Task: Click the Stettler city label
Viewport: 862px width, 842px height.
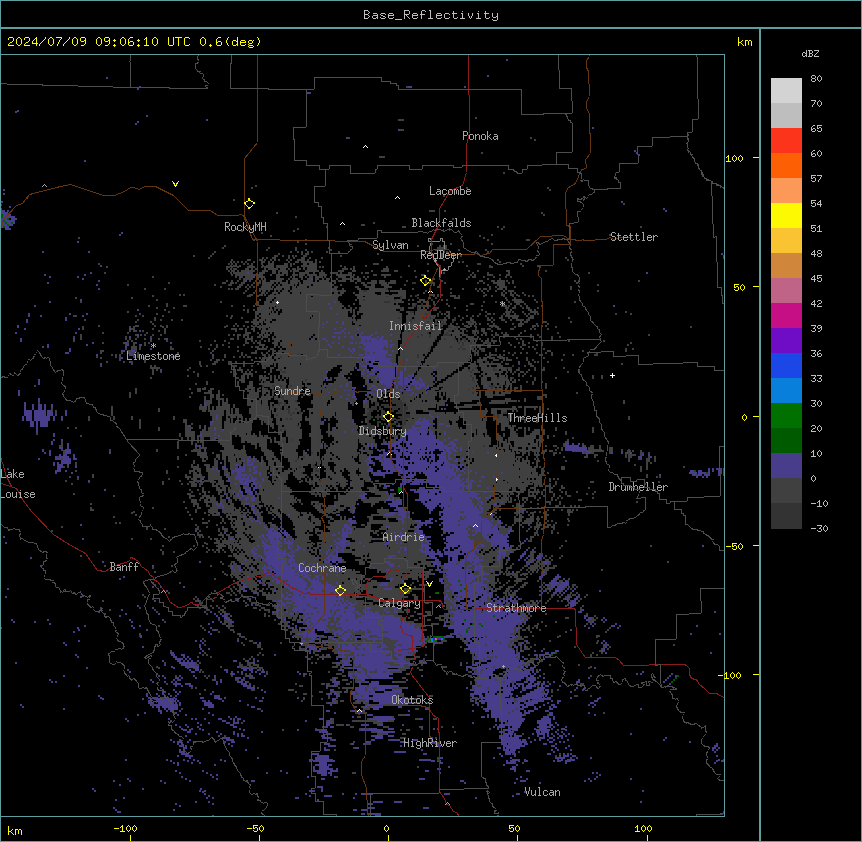Action: pos(634,237)
